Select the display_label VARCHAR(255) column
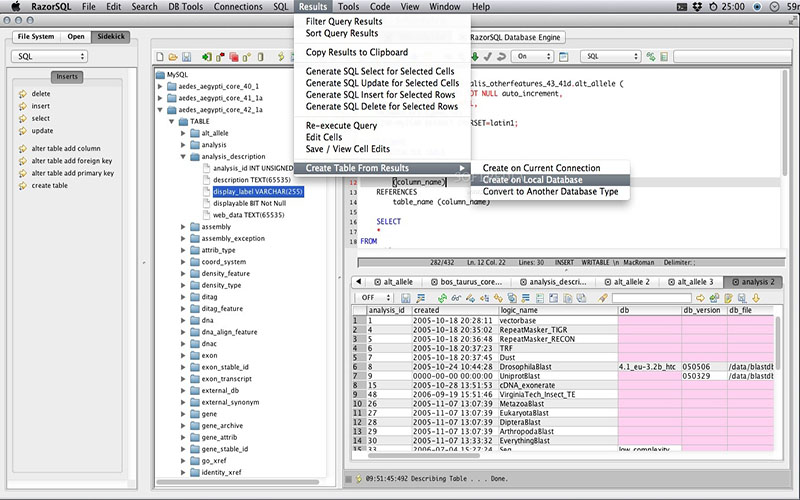 click(258, 192)
